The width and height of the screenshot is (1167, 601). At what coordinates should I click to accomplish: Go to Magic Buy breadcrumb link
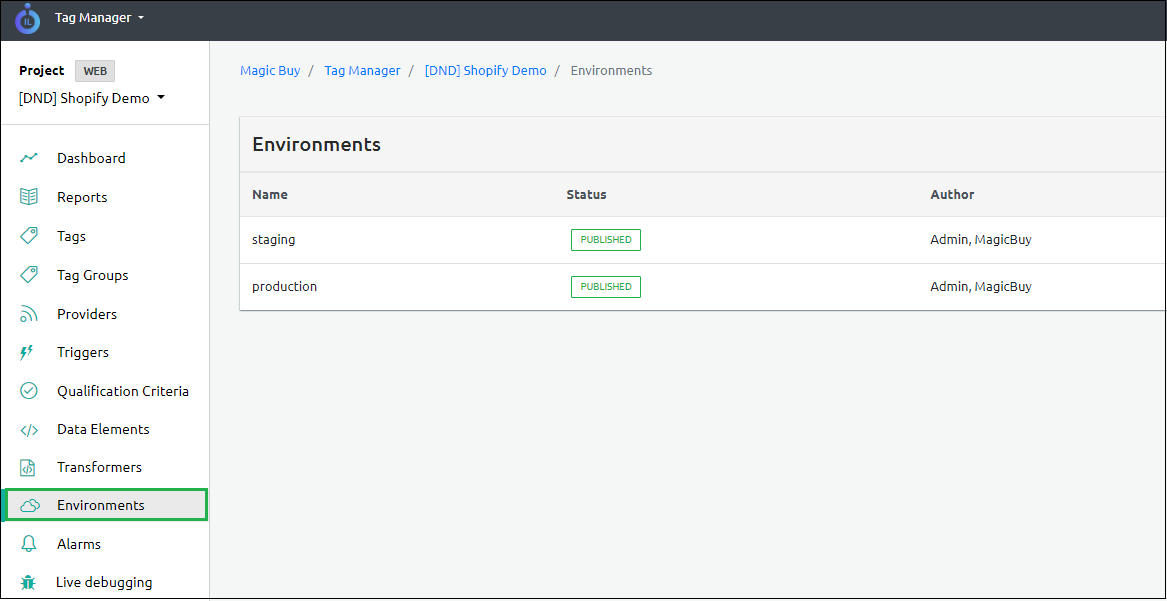270,71
